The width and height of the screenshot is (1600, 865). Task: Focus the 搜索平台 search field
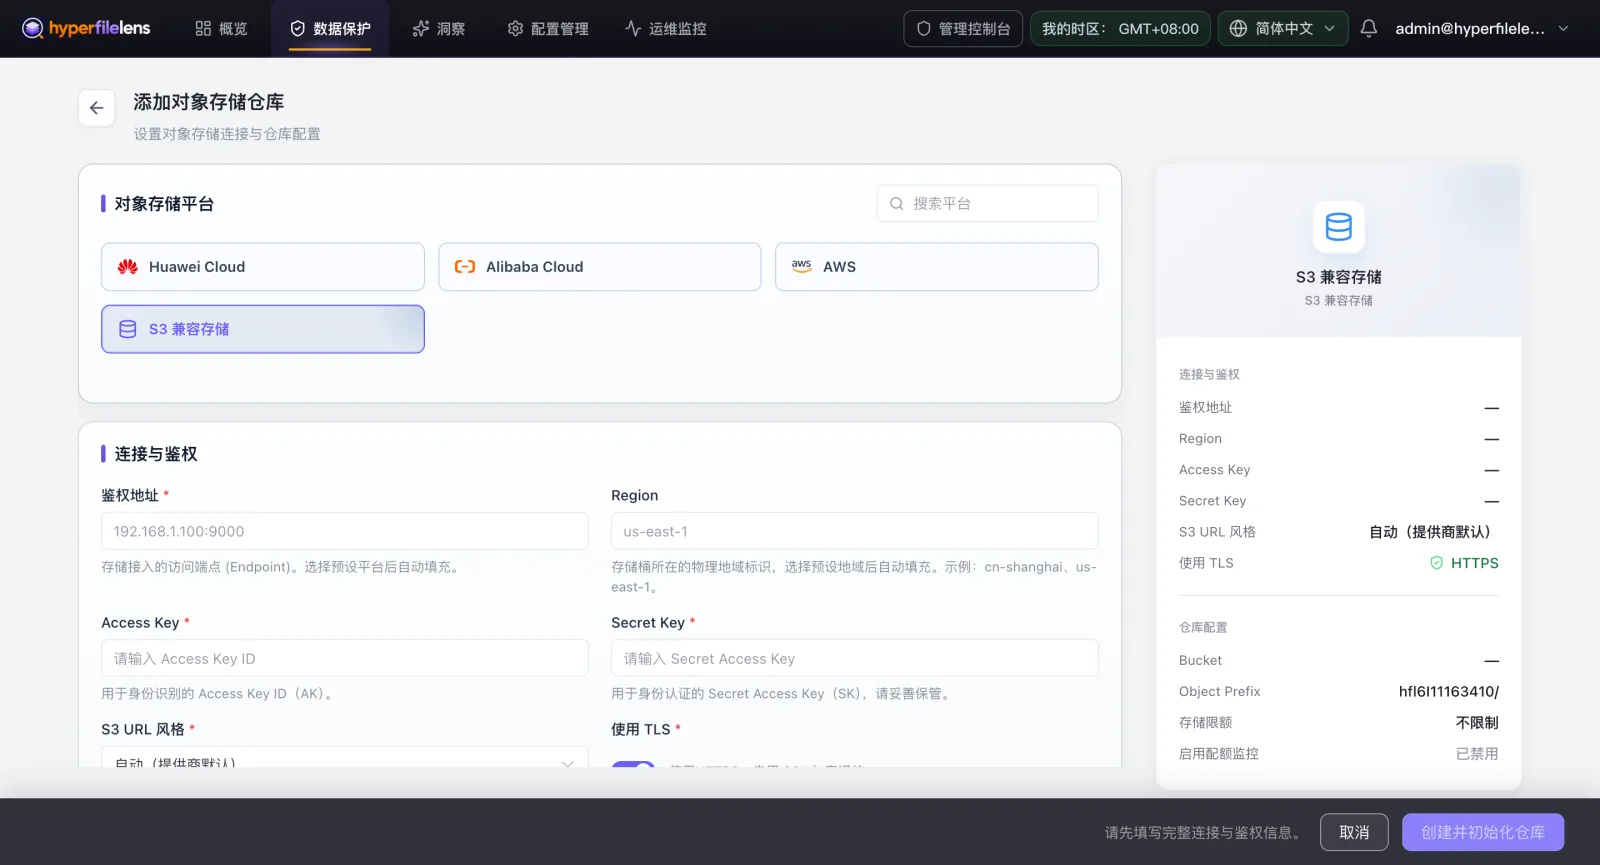(x=988, y=204)
